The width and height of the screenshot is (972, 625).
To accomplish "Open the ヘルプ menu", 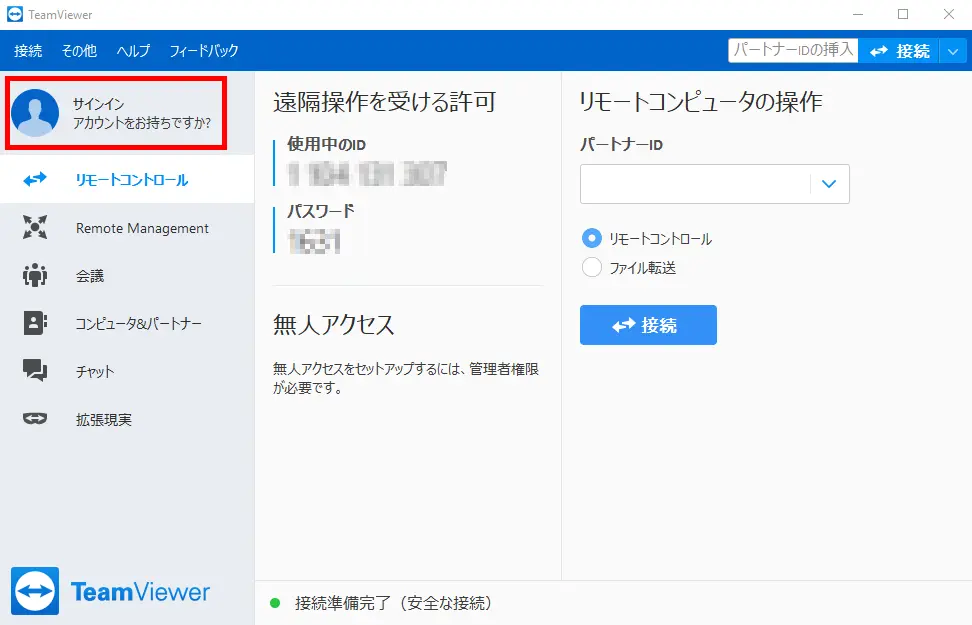I will [x=133, y=51].
